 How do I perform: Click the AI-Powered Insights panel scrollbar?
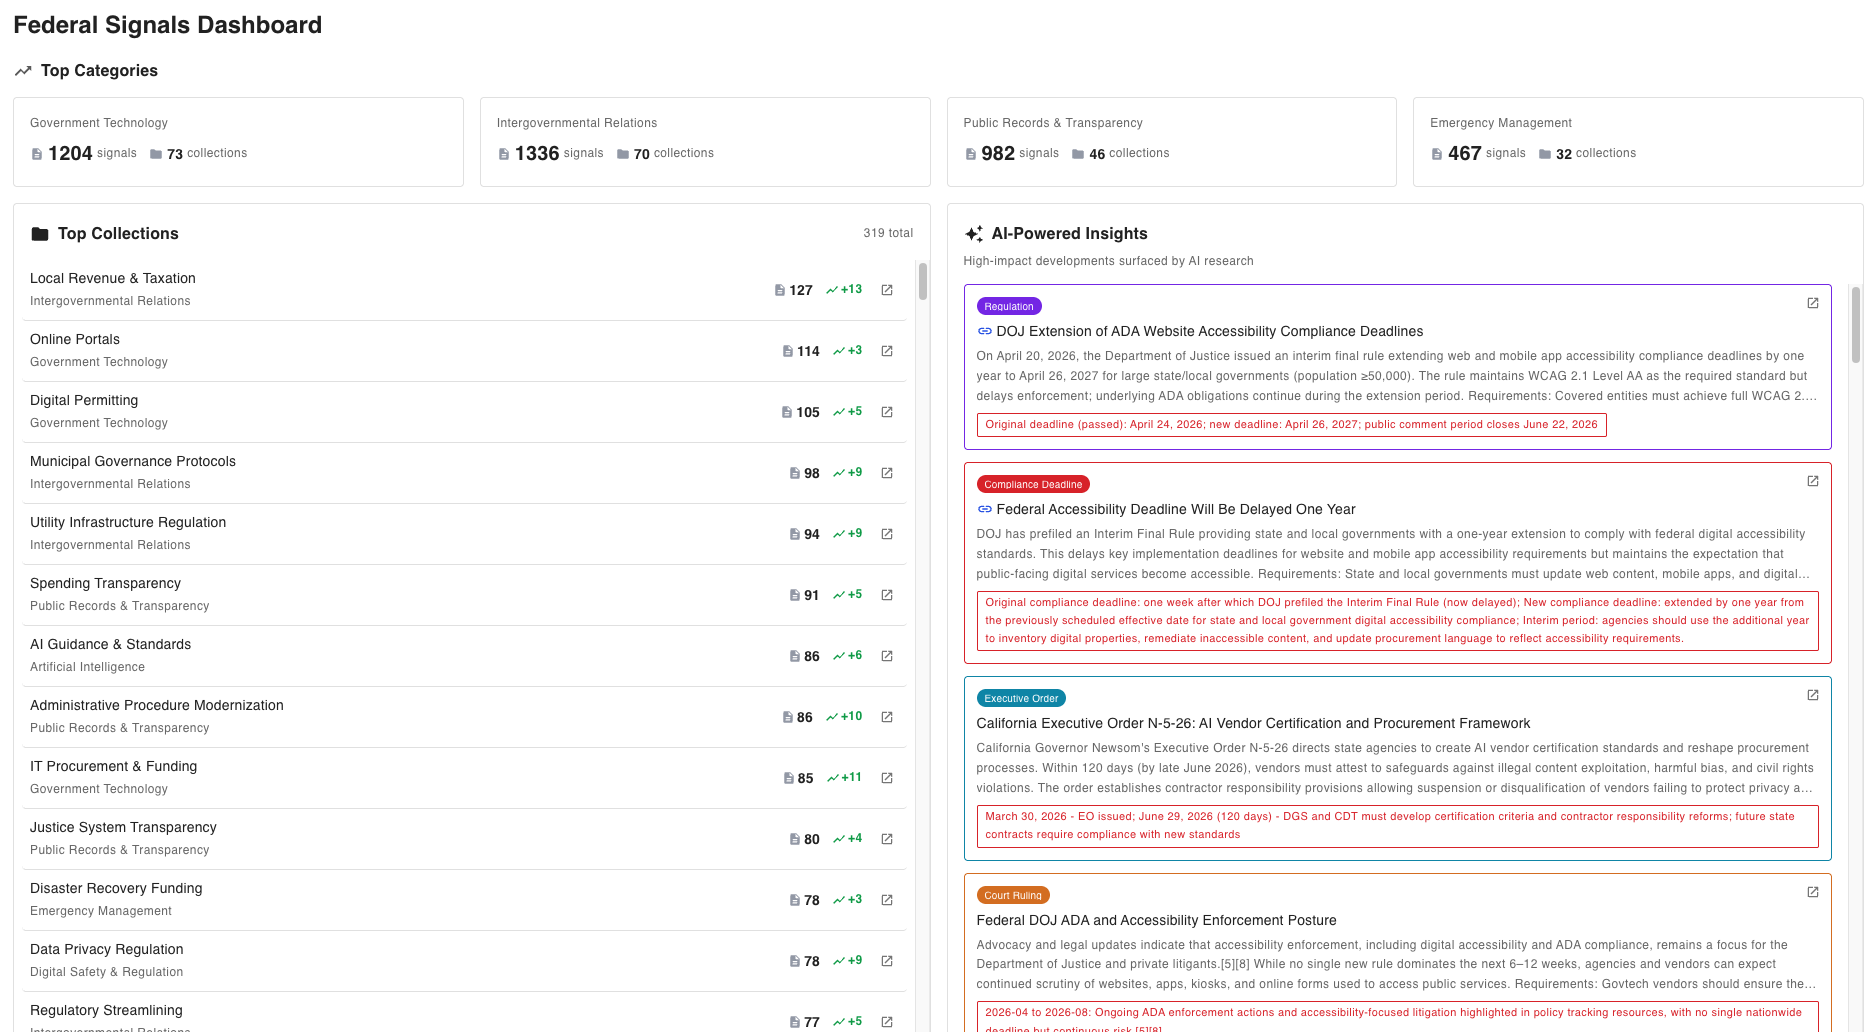1855,325
